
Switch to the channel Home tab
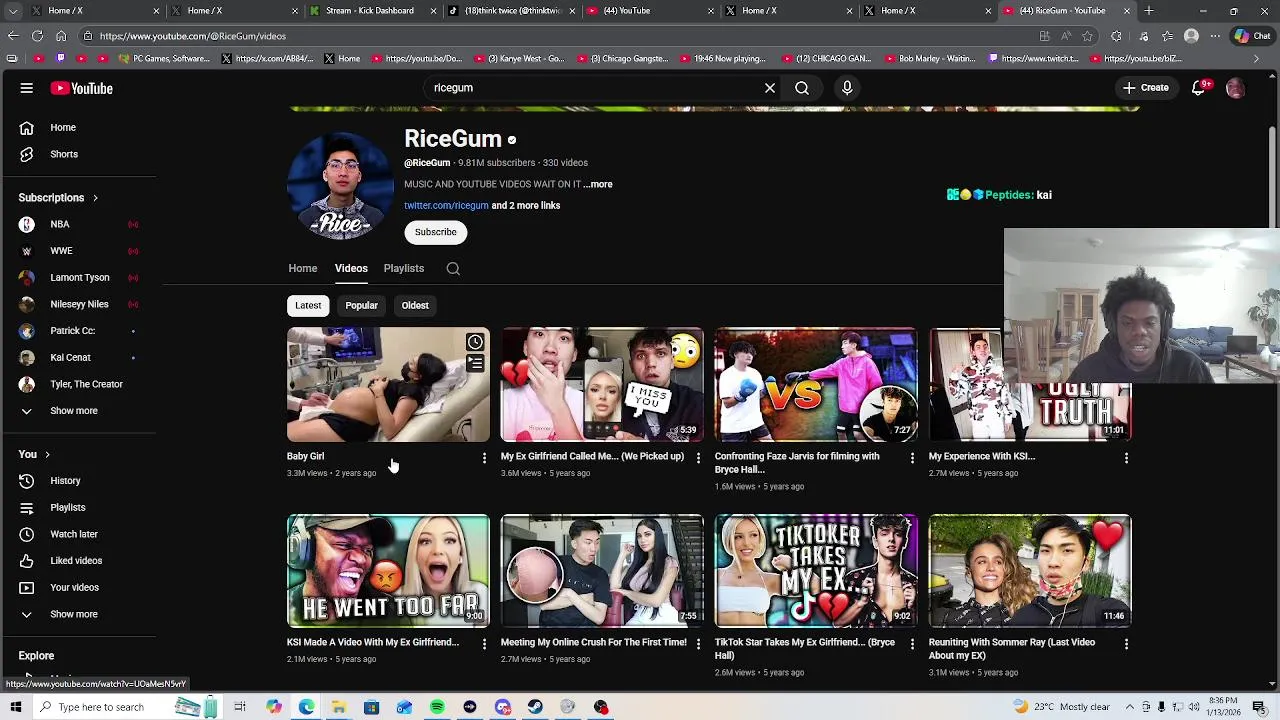pos(303,268)
